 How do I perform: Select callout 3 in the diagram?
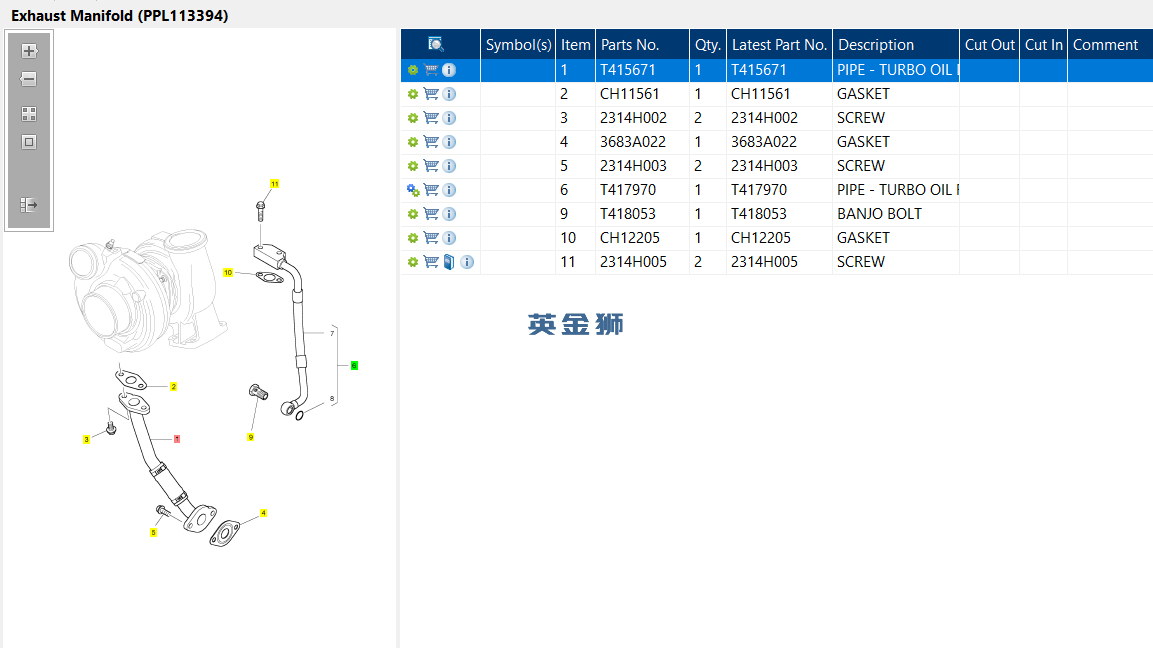click(x=86, y=439)
